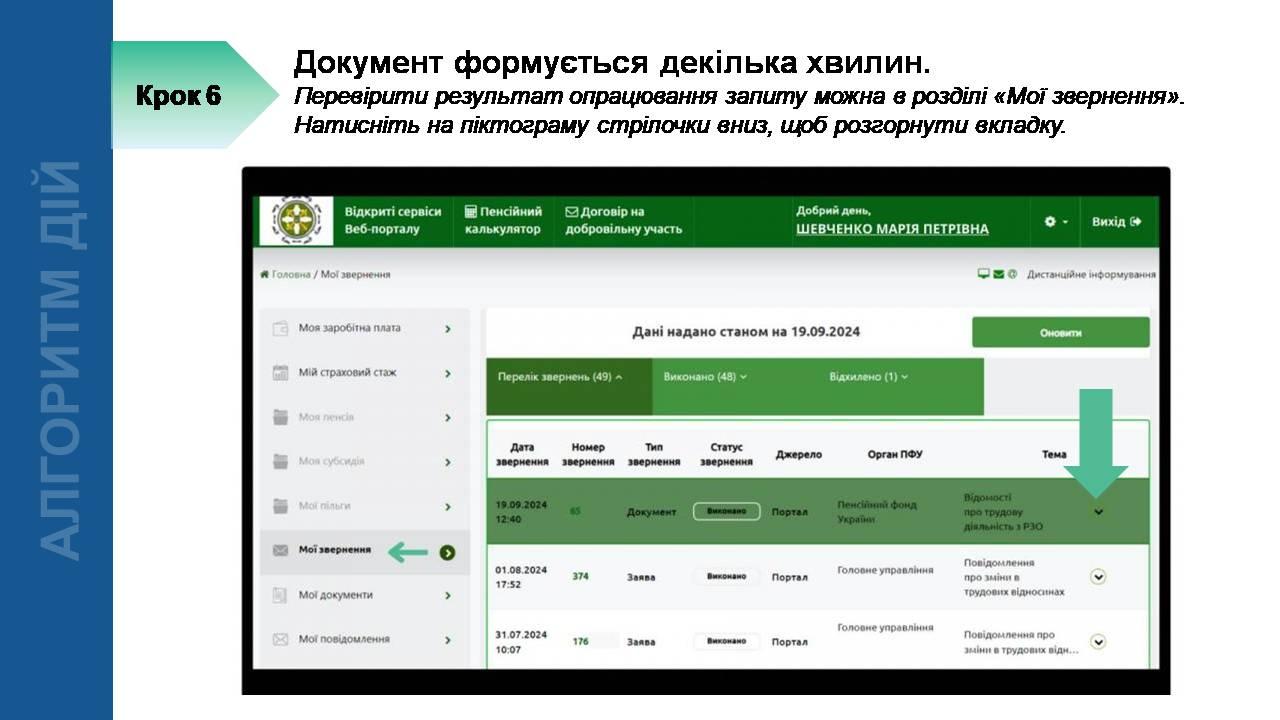The image size is (1280, 720).
Task: Sort by the Дата звернення column header
Action: pos(522,455)
